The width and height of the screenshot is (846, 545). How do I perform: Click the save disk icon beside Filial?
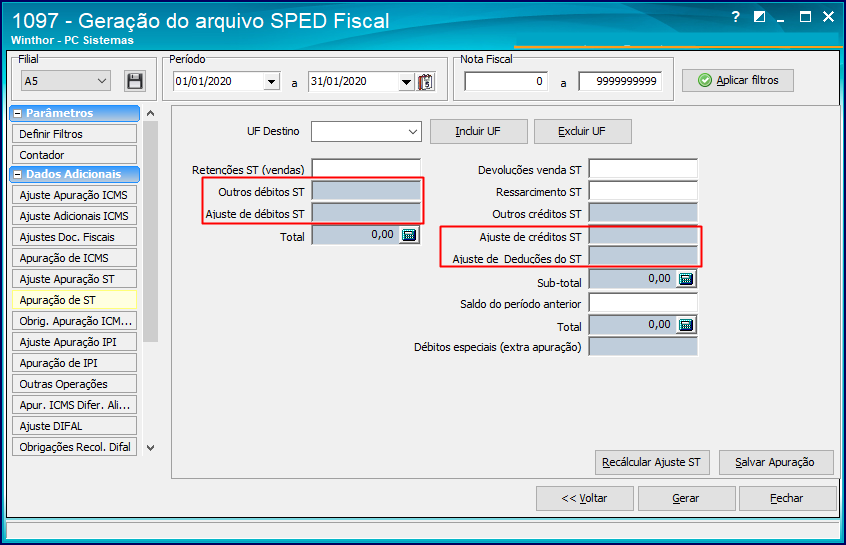[x=135, y=81]
